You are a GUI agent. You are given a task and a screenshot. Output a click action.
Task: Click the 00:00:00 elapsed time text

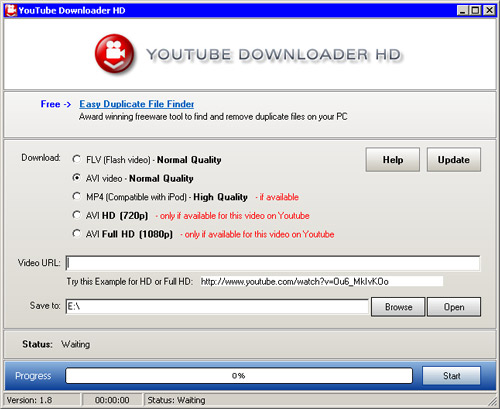112,400
